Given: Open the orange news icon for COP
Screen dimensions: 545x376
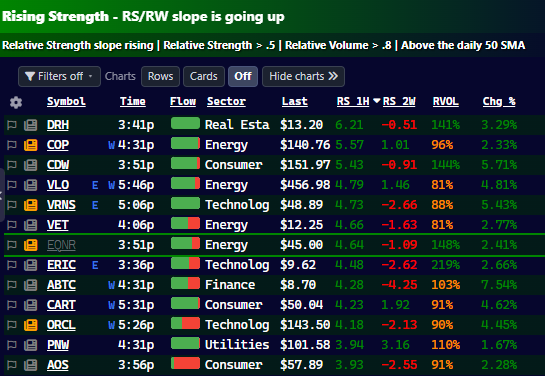Looking at the screenshot, I should pyautogui.click(x=31, y=145).
